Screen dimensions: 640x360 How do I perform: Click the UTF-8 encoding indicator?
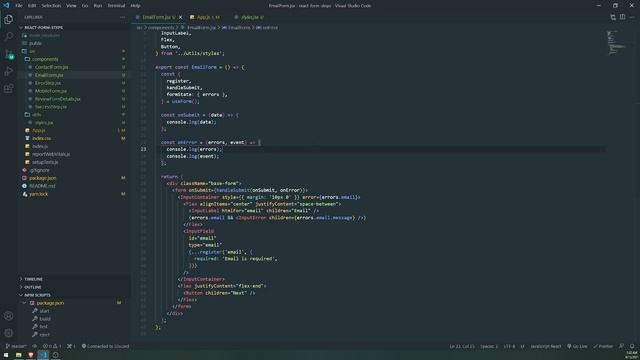click(509, 346)
